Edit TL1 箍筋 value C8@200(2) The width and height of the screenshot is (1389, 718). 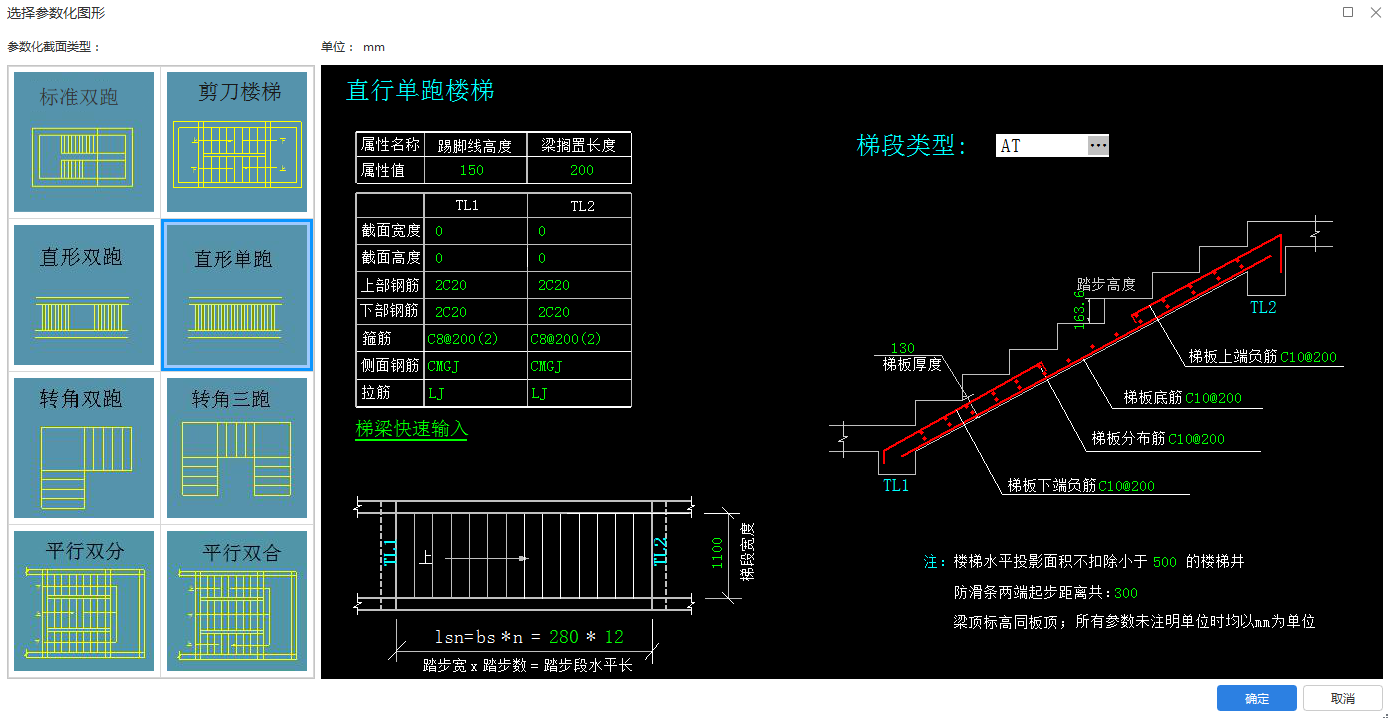click(463, 339)
